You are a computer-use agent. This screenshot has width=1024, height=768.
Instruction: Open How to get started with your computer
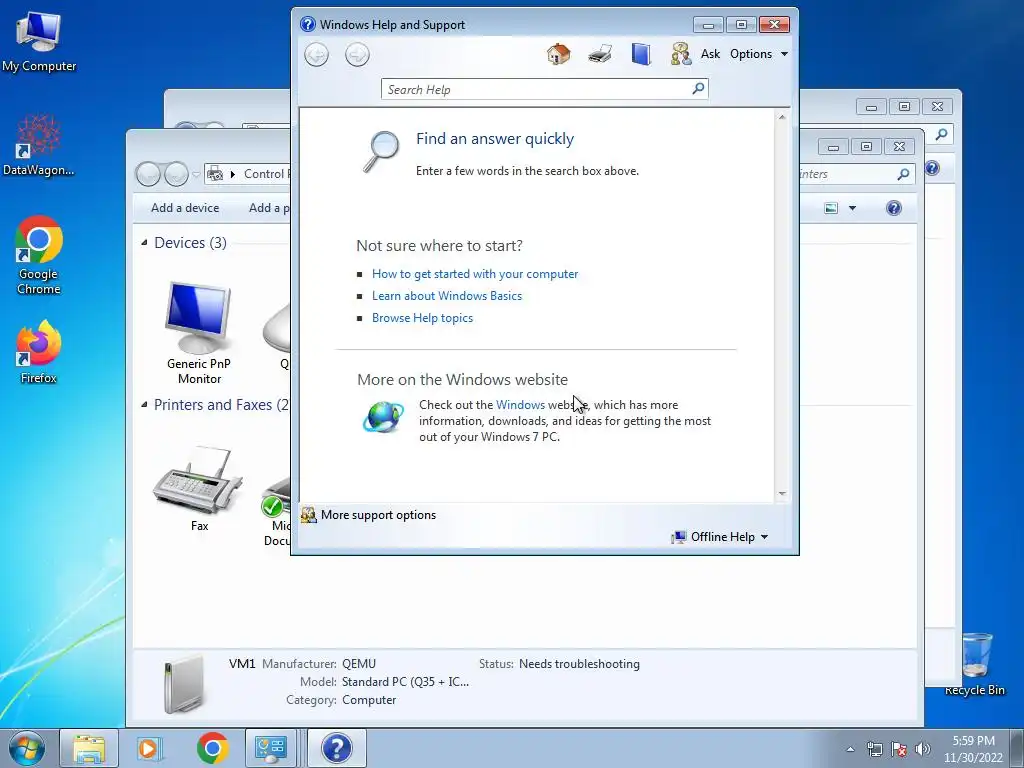point(475,274)
